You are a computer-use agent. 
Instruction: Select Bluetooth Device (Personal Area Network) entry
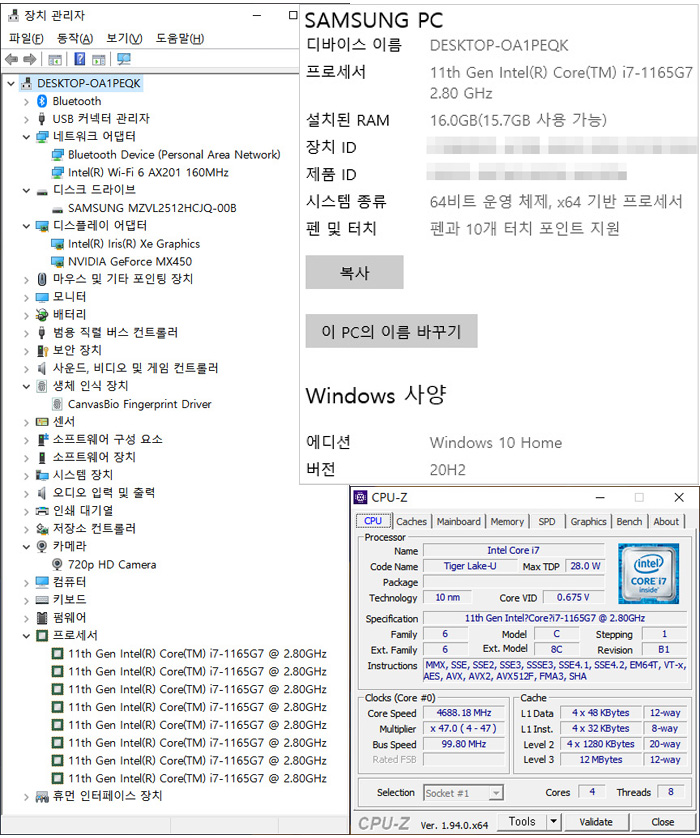(174, 155)
